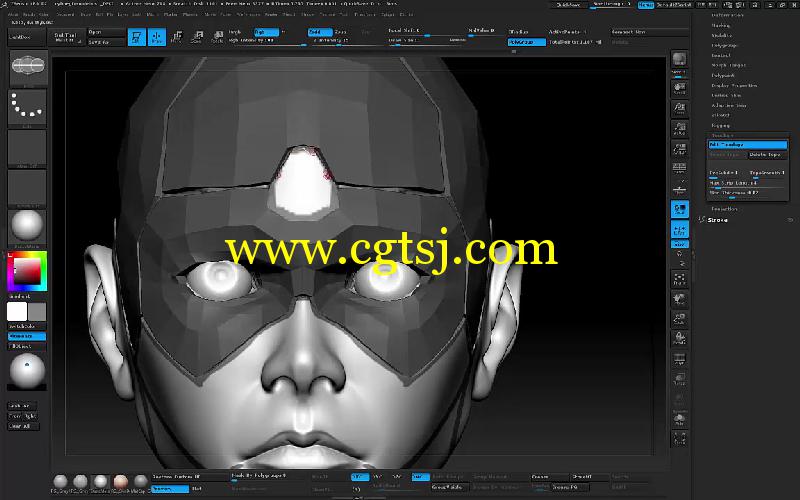
Task: Click the light direction sphere
Action: point(27,370)
